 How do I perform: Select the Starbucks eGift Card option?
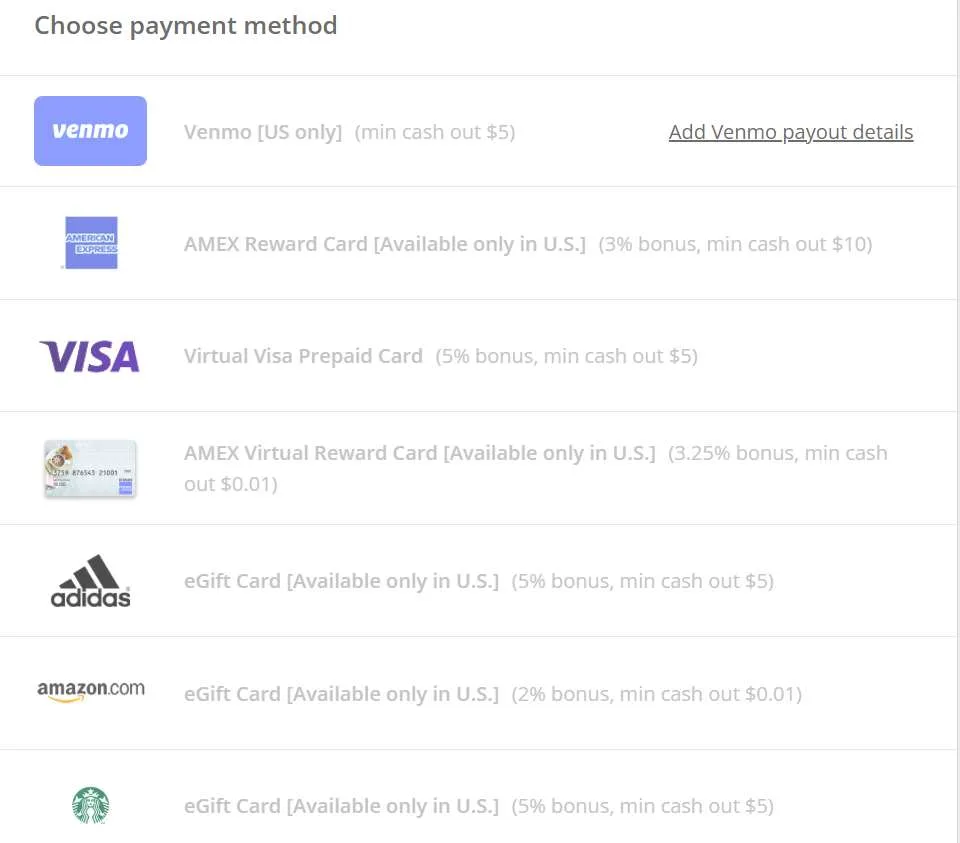pos(341,805)
